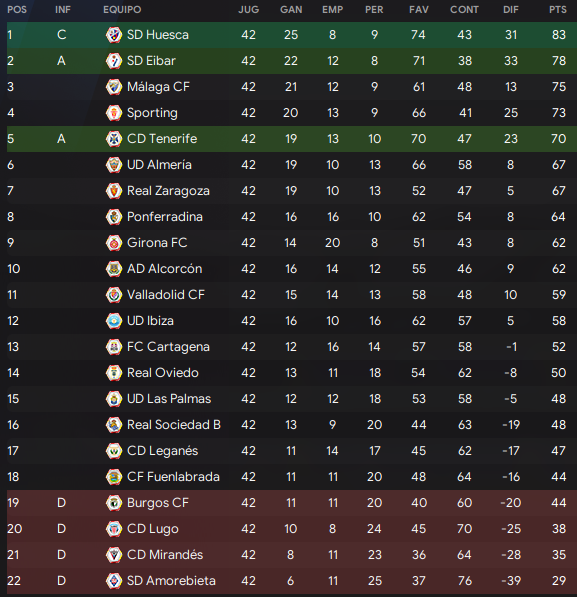Click the FAV column header

point(419,10)
